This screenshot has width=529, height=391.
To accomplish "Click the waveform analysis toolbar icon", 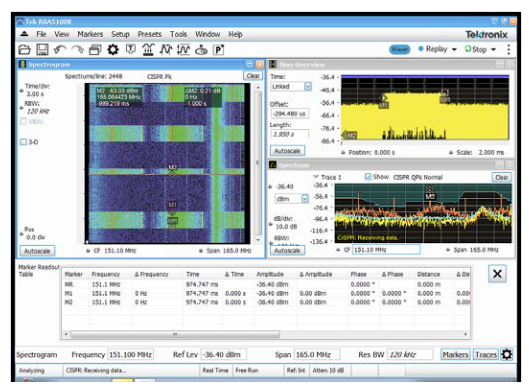I will 183,50.
